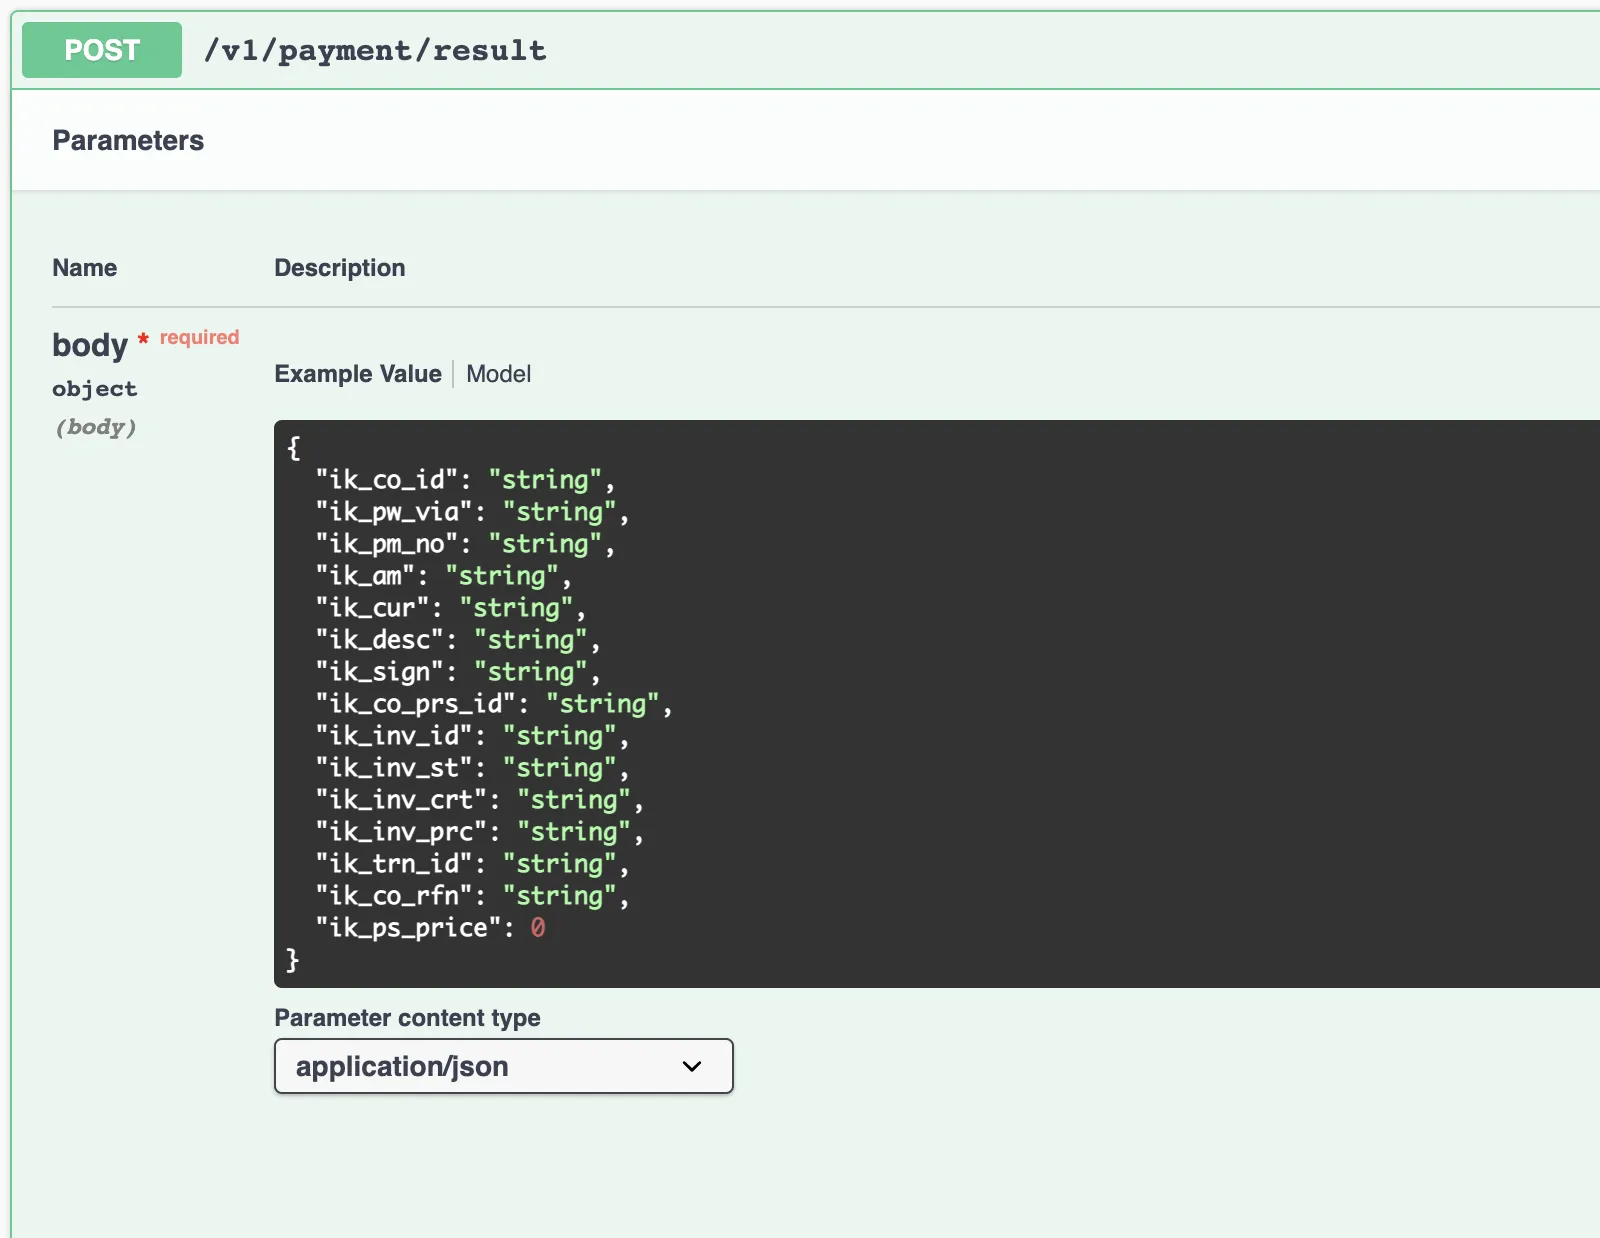Click the Name column header

coord(85,268)
